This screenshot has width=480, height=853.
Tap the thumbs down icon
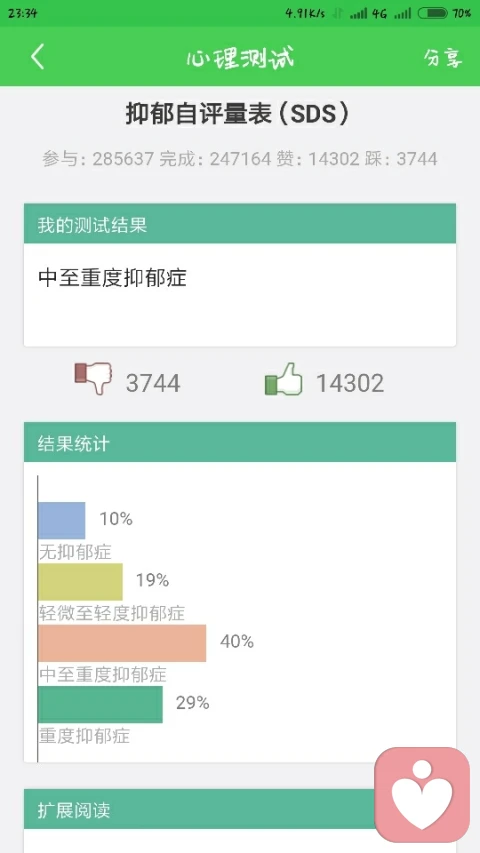click(x=93, y=379)
